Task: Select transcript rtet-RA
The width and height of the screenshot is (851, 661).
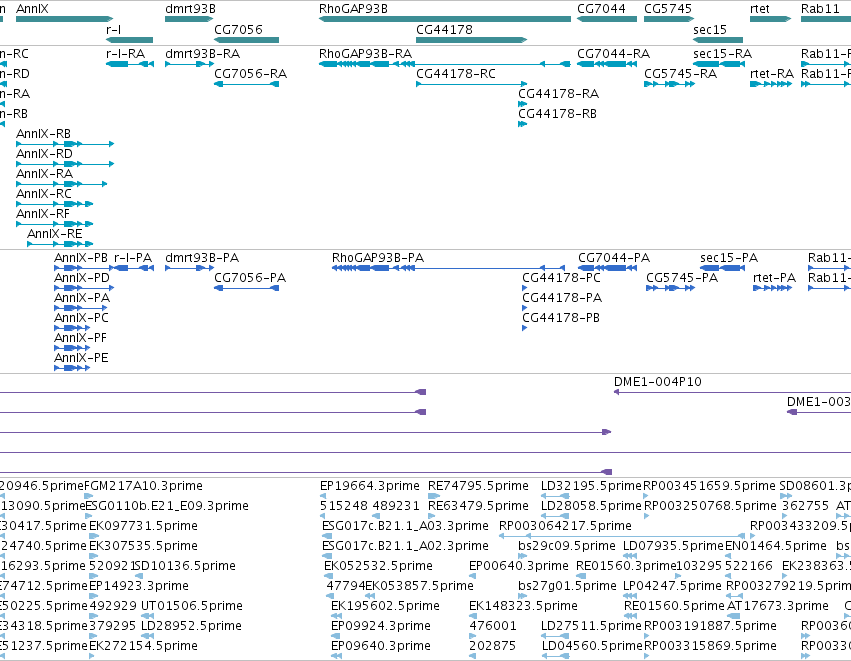Action: (x=771, y=84)
